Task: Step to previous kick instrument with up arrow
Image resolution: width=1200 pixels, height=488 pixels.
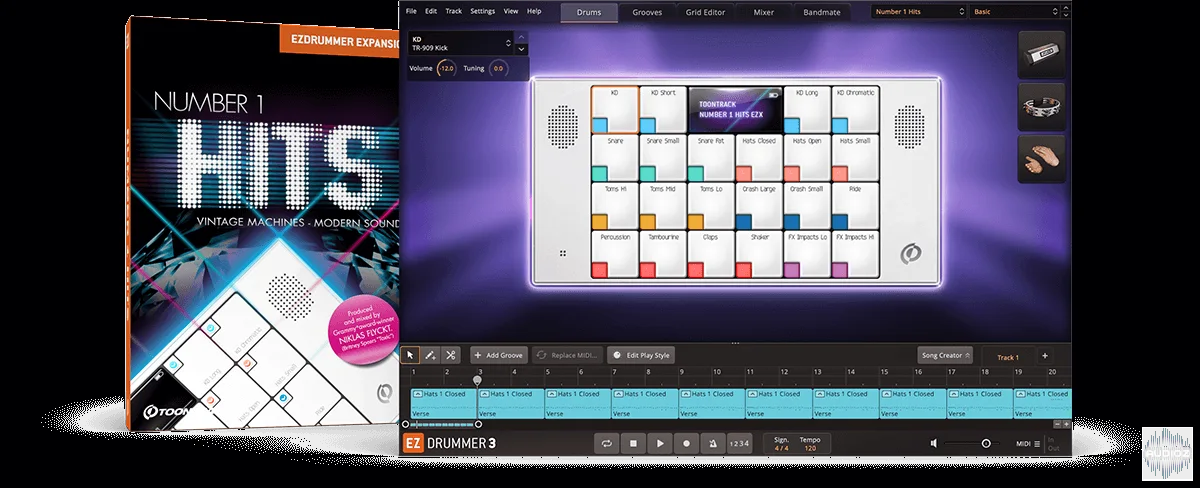Action: point(520,38)
